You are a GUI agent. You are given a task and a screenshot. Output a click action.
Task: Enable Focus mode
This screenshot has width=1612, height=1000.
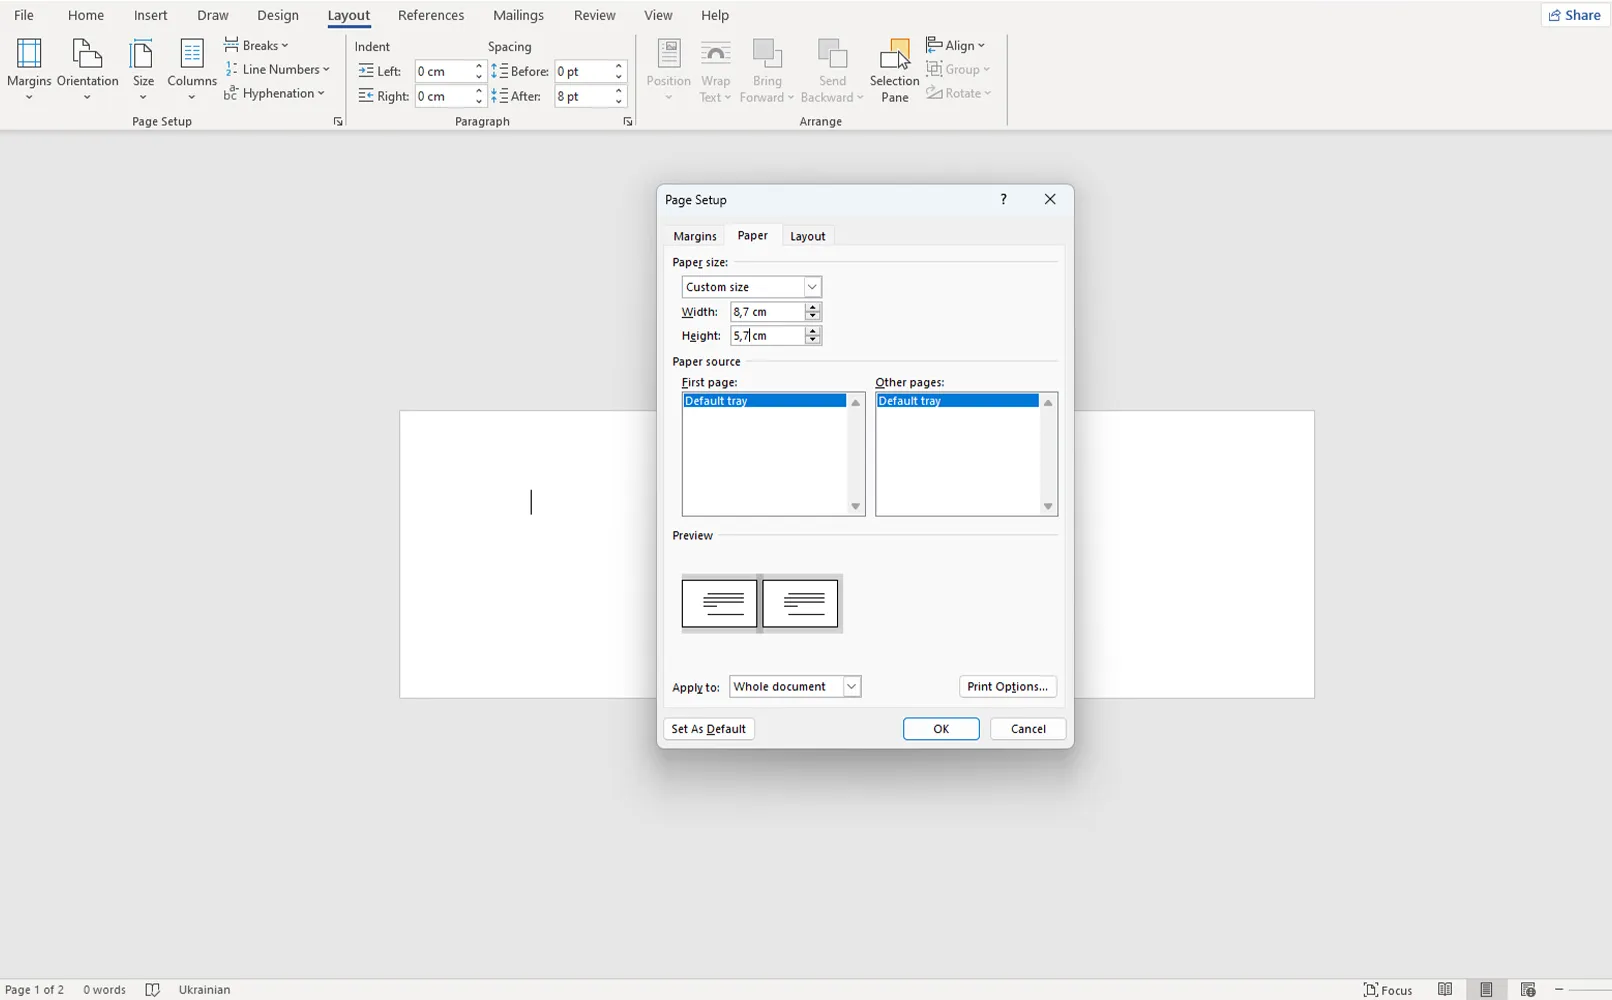point(1388,990)
